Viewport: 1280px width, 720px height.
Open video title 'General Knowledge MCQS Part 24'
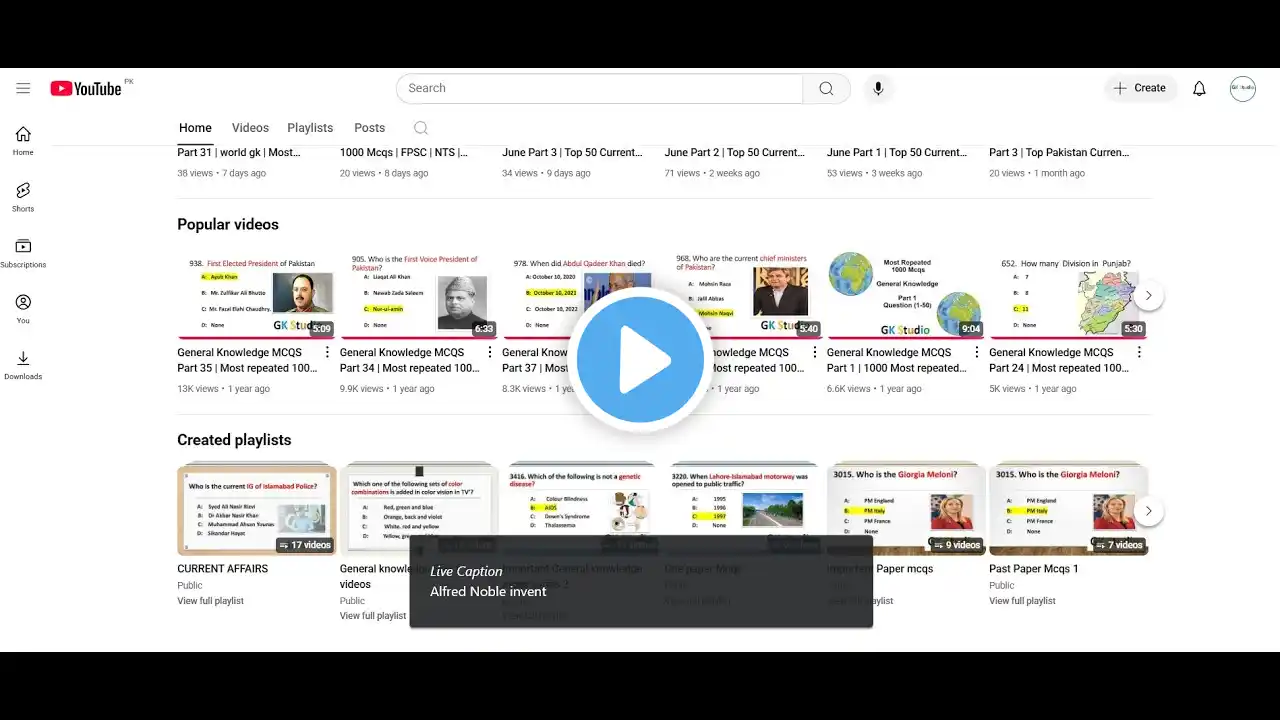point(1059,360)
